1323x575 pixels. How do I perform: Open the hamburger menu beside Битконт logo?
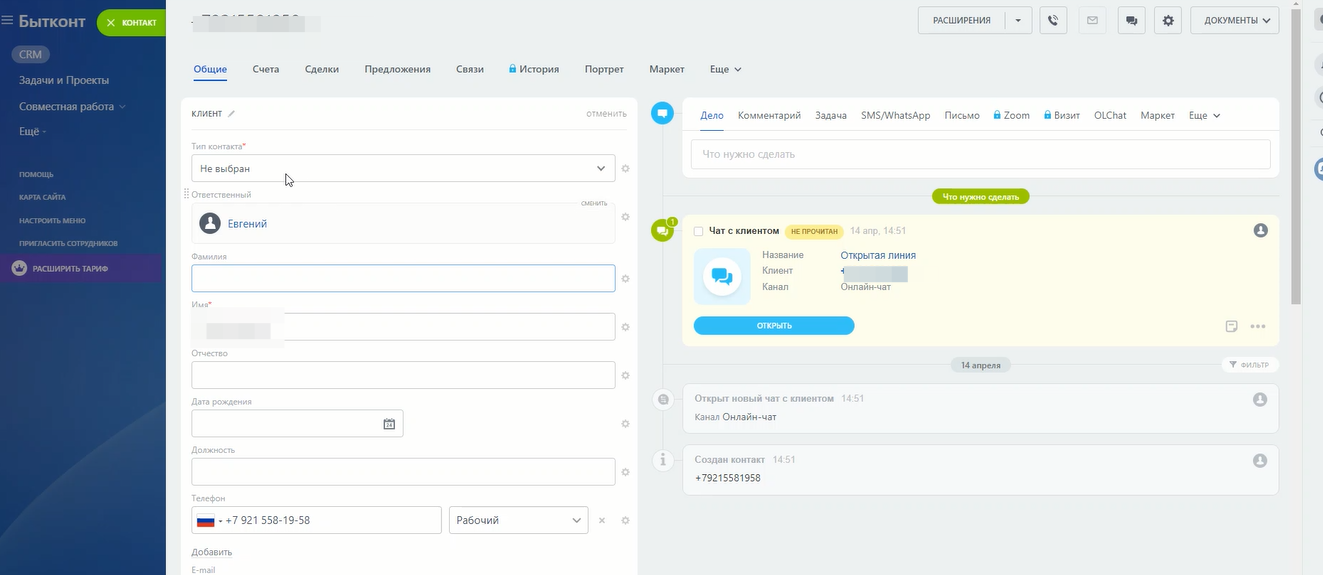pos(8,21)
